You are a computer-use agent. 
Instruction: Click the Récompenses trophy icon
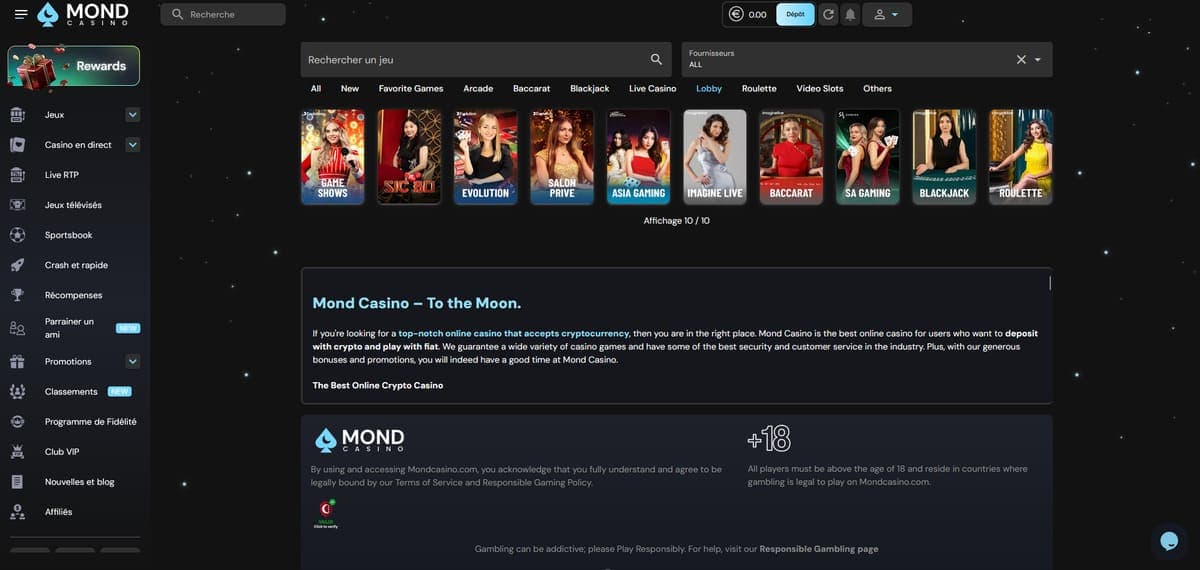(x=17, y=295)
